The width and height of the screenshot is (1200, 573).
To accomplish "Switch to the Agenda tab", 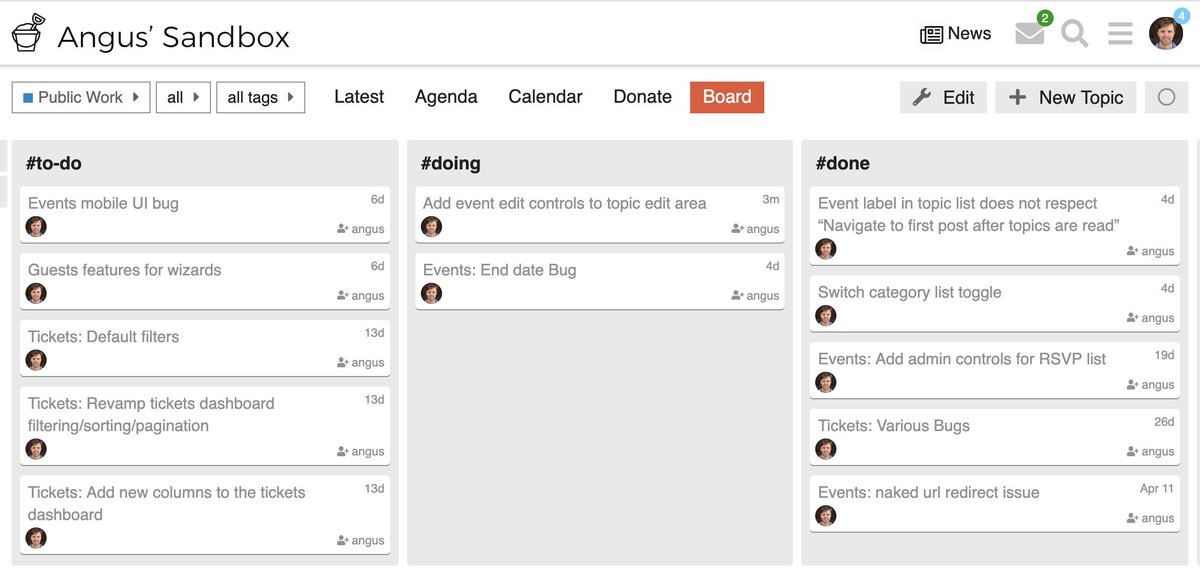I will [446, 97].
